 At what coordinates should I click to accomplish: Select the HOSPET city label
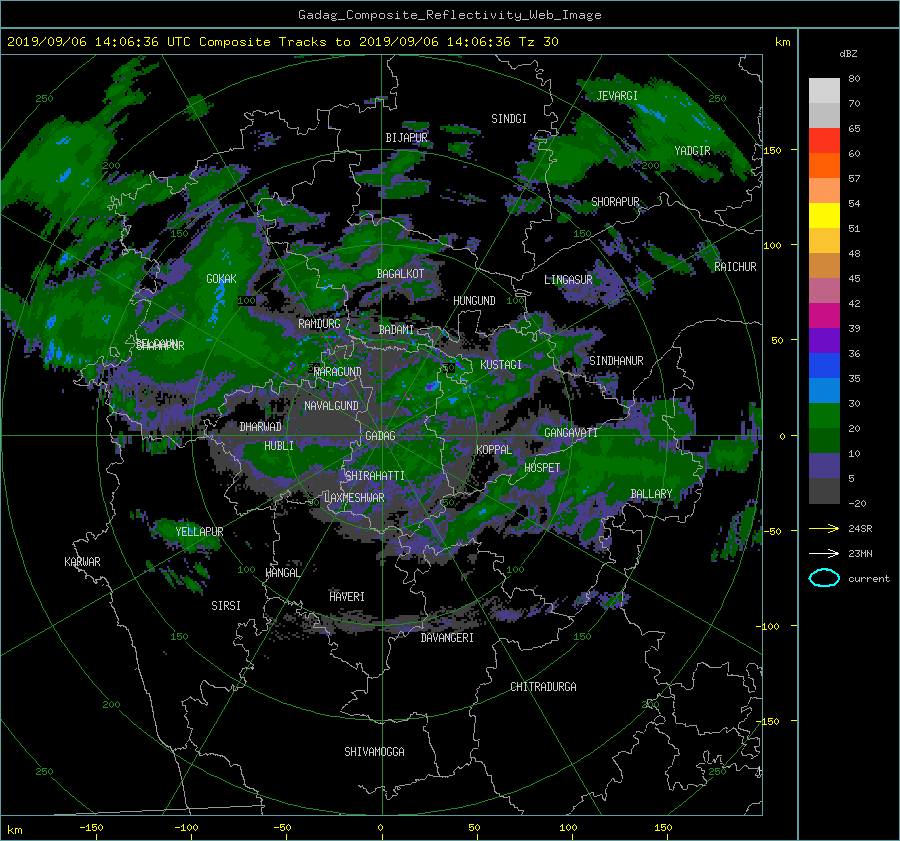542,468
